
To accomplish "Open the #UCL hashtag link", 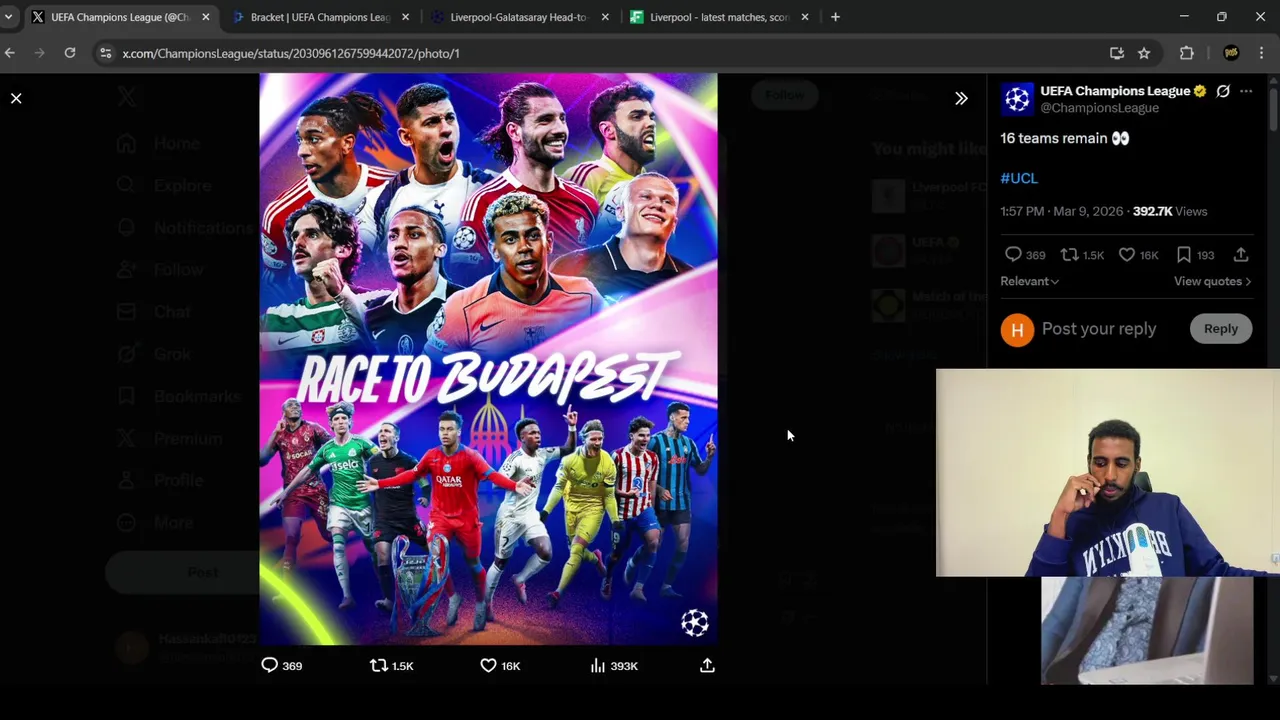I will point(1019,178).
